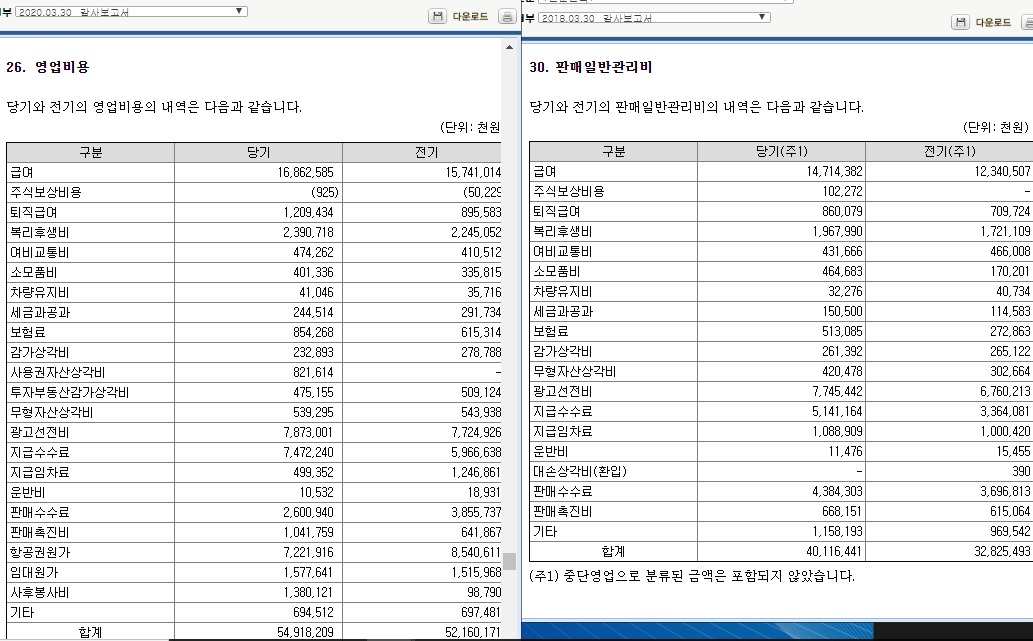Click the 당기(주1) column header
The height and width of the screenshot is (641, 1033).
pyautogui.click(x=781, y=152)
